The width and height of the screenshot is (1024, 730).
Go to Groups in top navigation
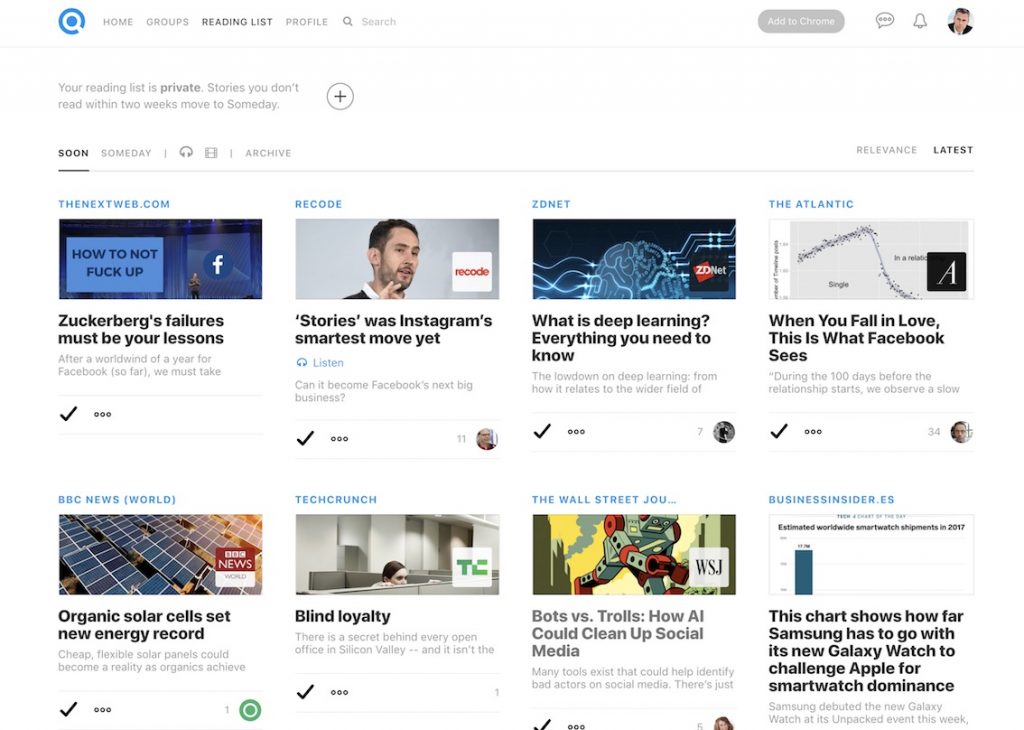click(167, 22)
